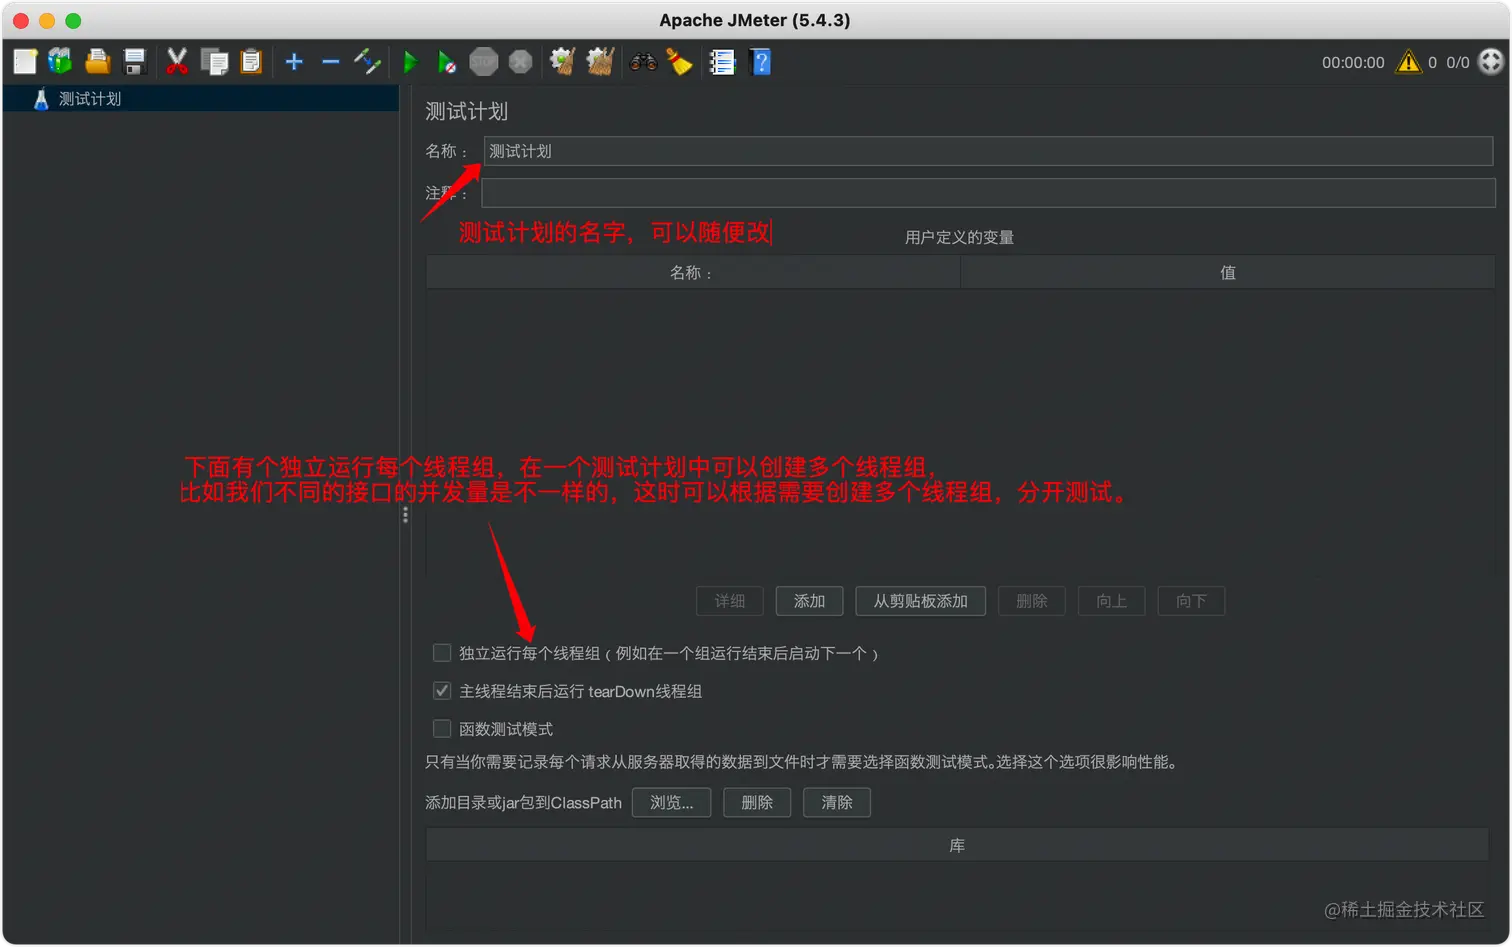This screenshot has height=947, width=1512.
Task: Toggle enable/disable of selected element
Action: [x=367, y=62]
